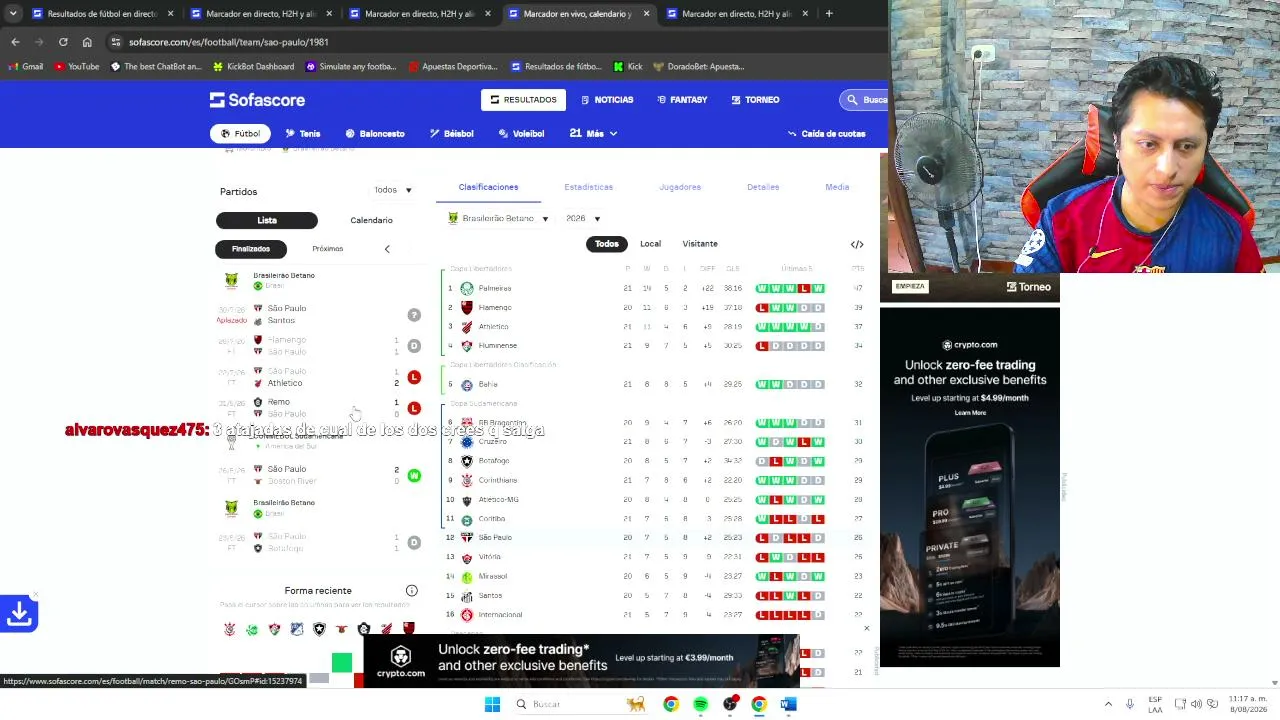Show Finalizados matches

[251, 249]
